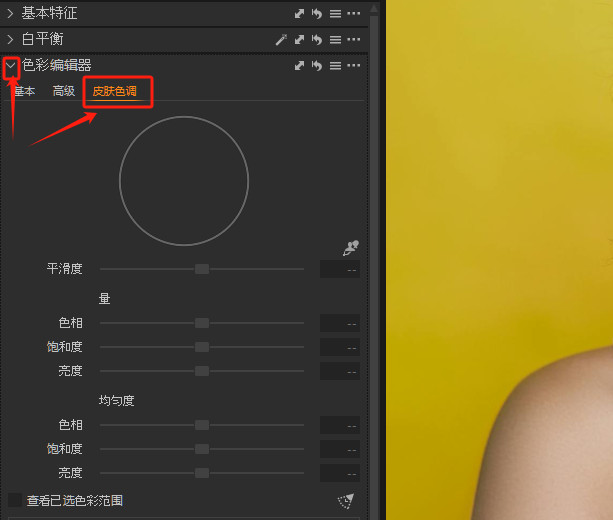Adjust the 均匀度 饱和度 slider handle
Screen dimensions: 613x520
pyautogui.click(x=202, y=449)
